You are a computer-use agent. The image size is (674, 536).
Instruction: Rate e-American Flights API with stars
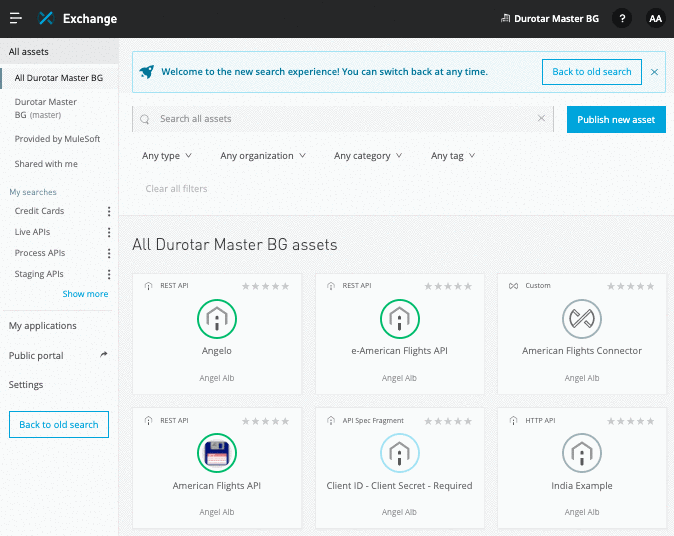pos(448,286)
